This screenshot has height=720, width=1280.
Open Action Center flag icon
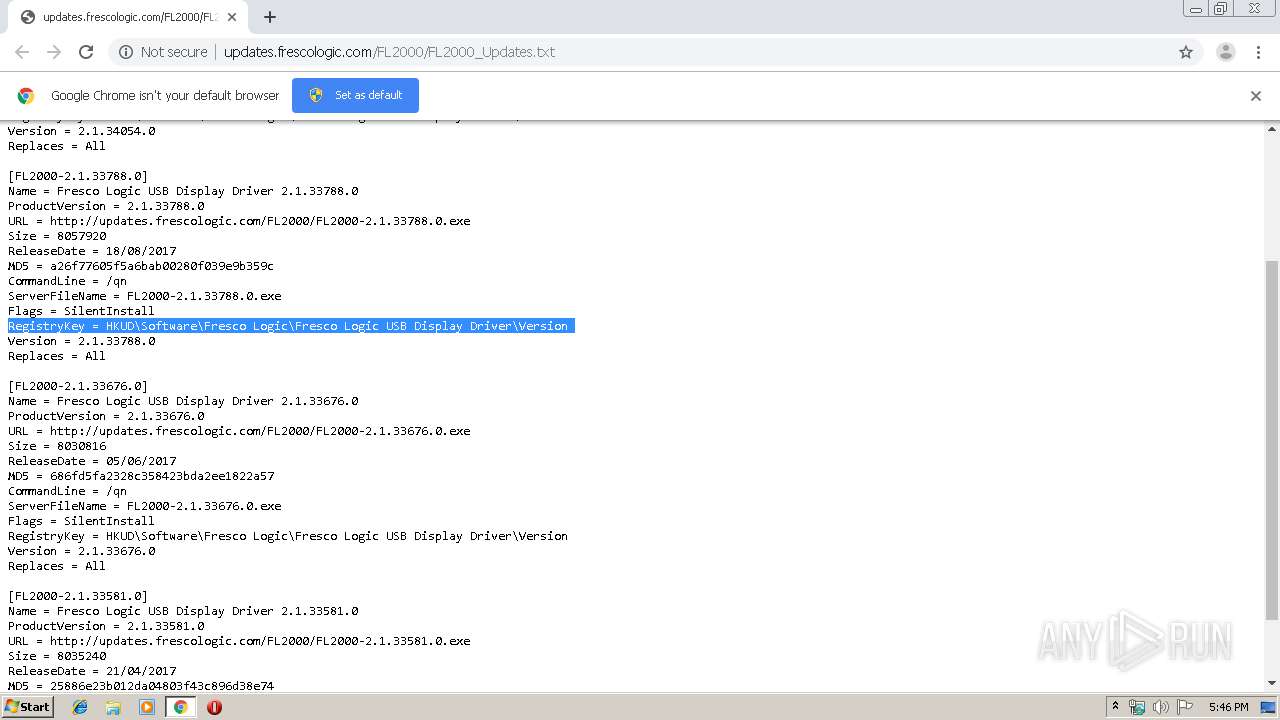point(1185,707)
